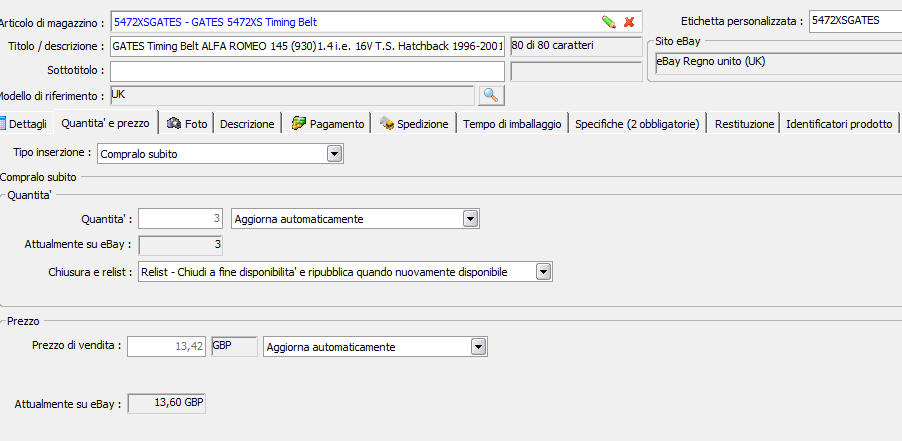Screen dimensions: 902x441
Task: Click the magnifier button next to Modello di riferimento
Action: tap(491, 95)
